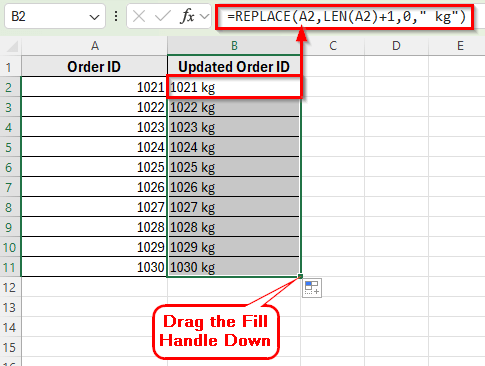Select cell showing '1030 kg'
The width and height of the screenshot is (485, 366).
point(234,267)
